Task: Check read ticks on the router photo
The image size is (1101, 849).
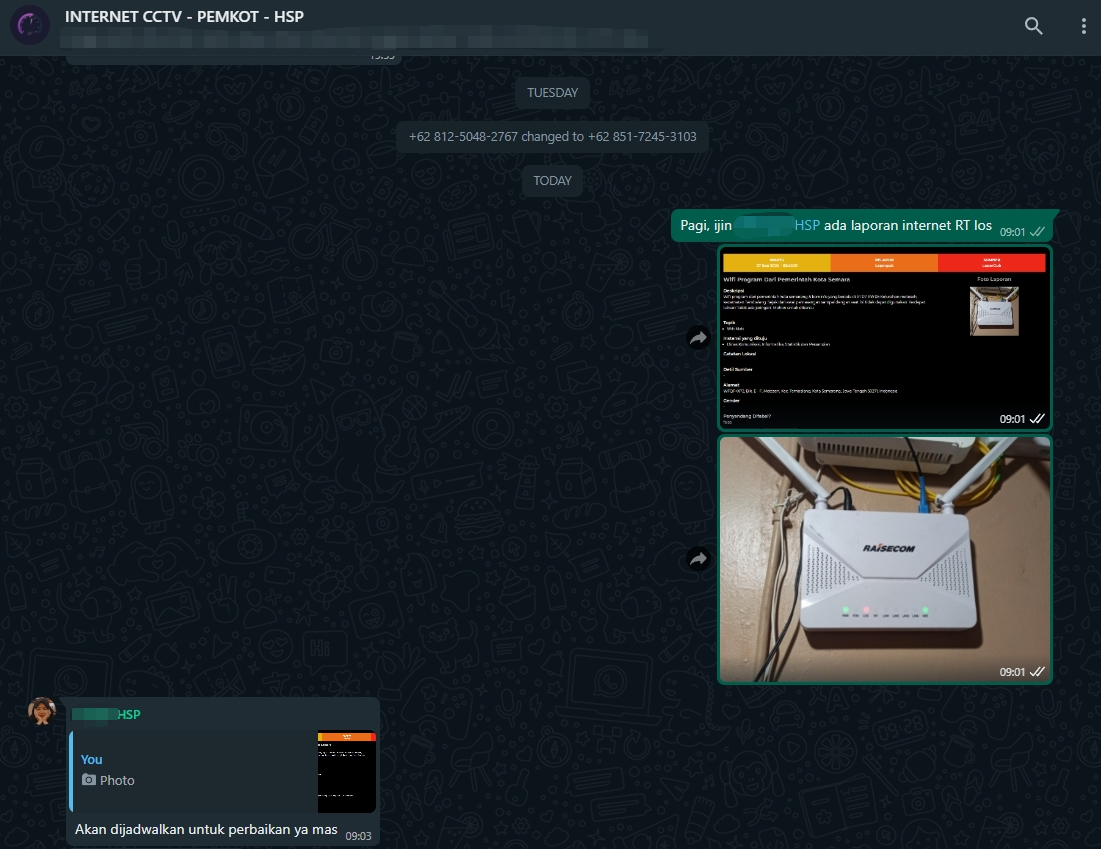Action: pos(1037,672)
